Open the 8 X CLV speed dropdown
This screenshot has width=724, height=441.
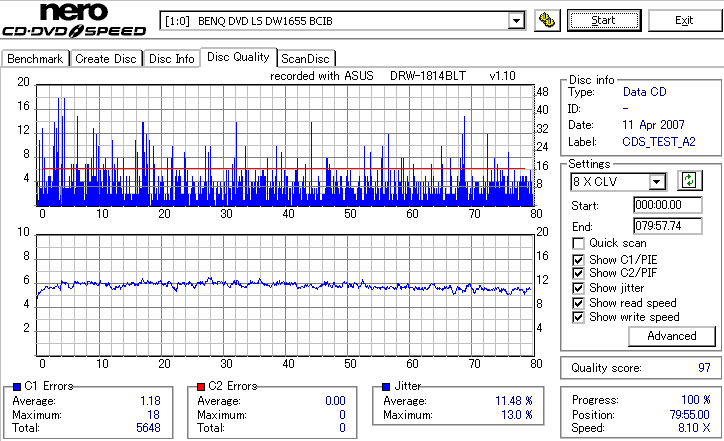(656, 182)
